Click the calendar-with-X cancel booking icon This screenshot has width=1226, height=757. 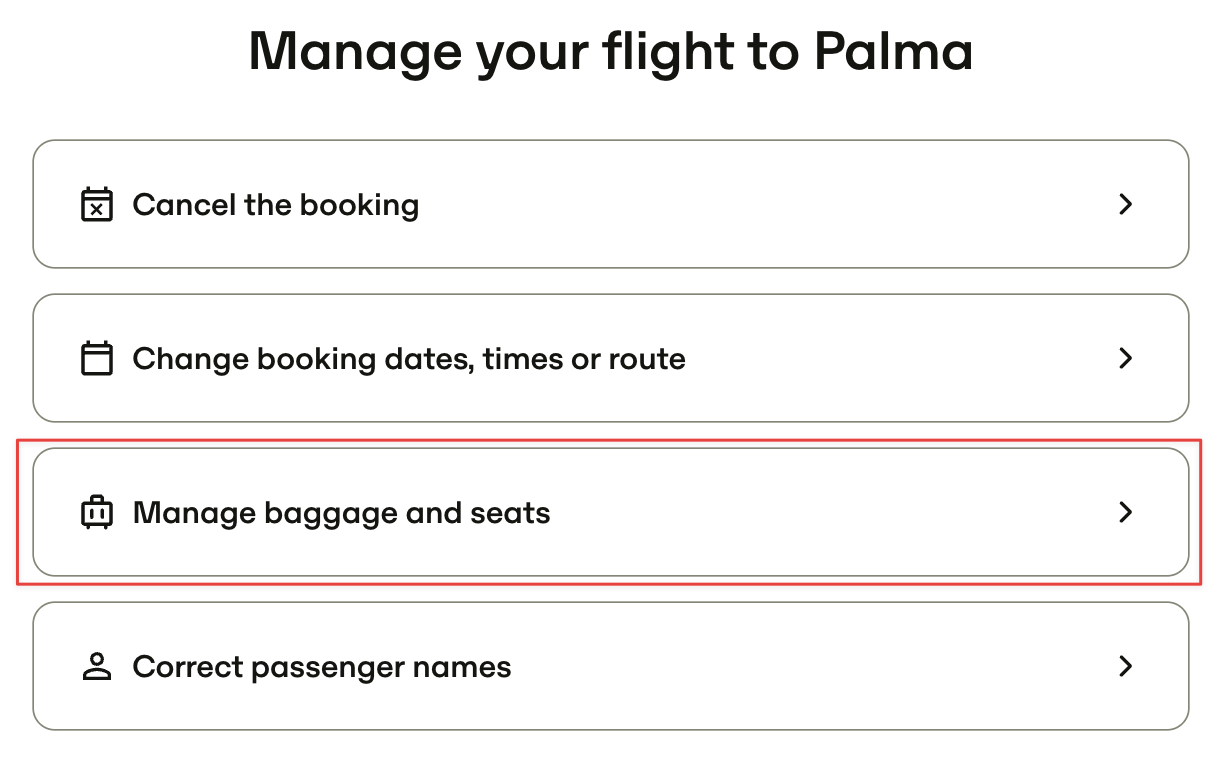tap(97, 204)
